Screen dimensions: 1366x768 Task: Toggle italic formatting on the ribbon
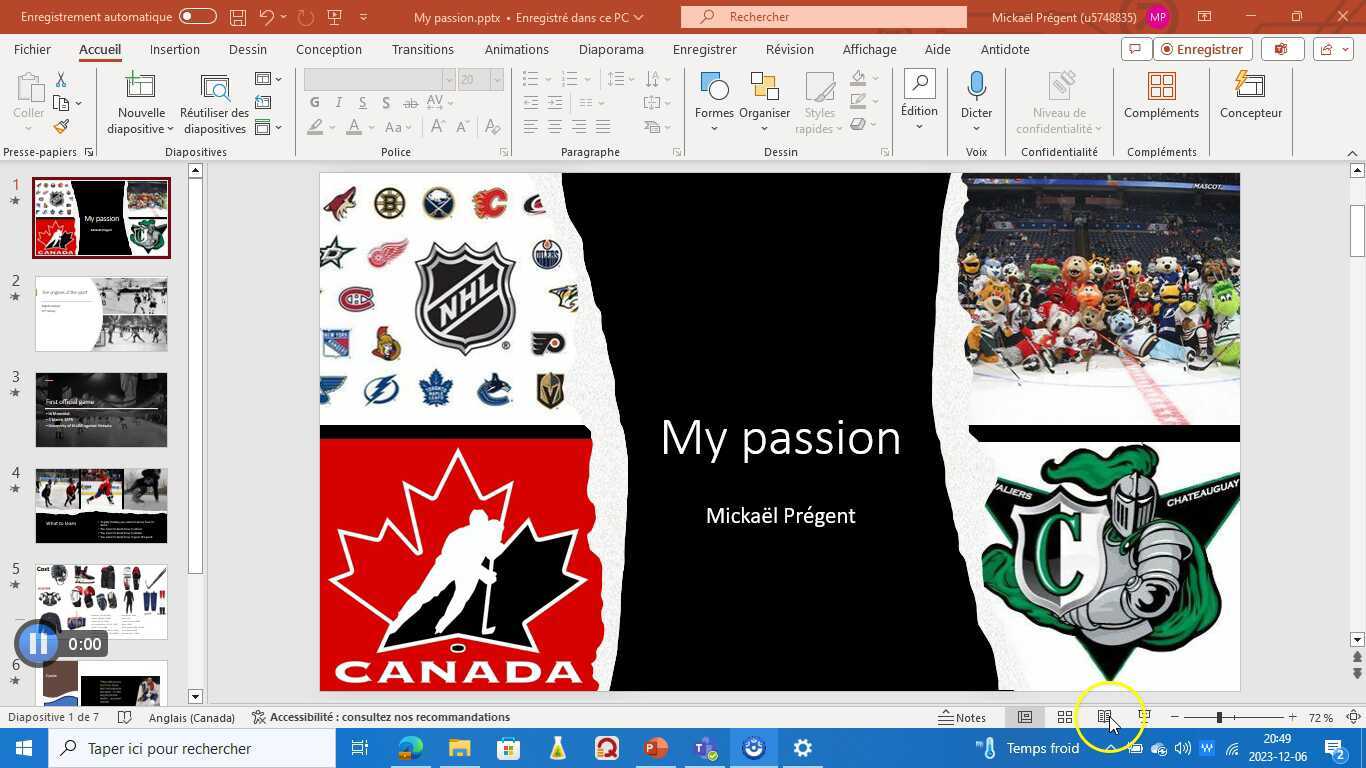coord(337,102)
